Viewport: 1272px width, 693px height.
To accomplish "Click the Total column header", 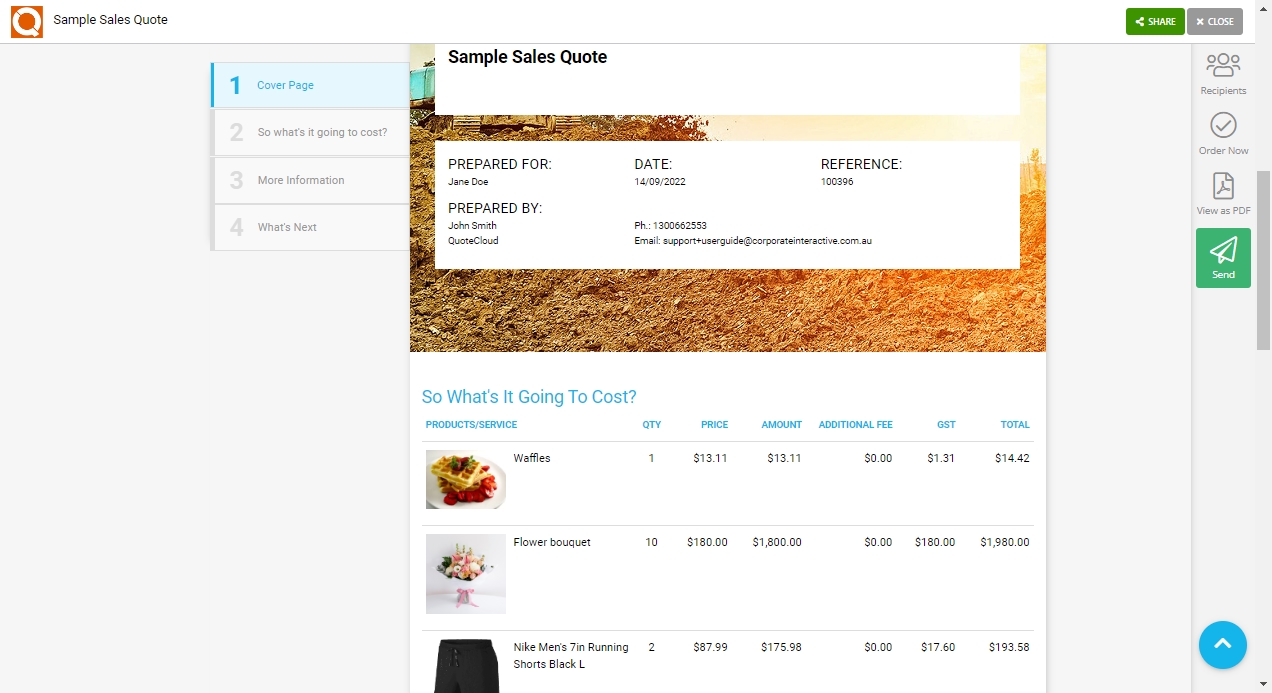I will 1015,425.
